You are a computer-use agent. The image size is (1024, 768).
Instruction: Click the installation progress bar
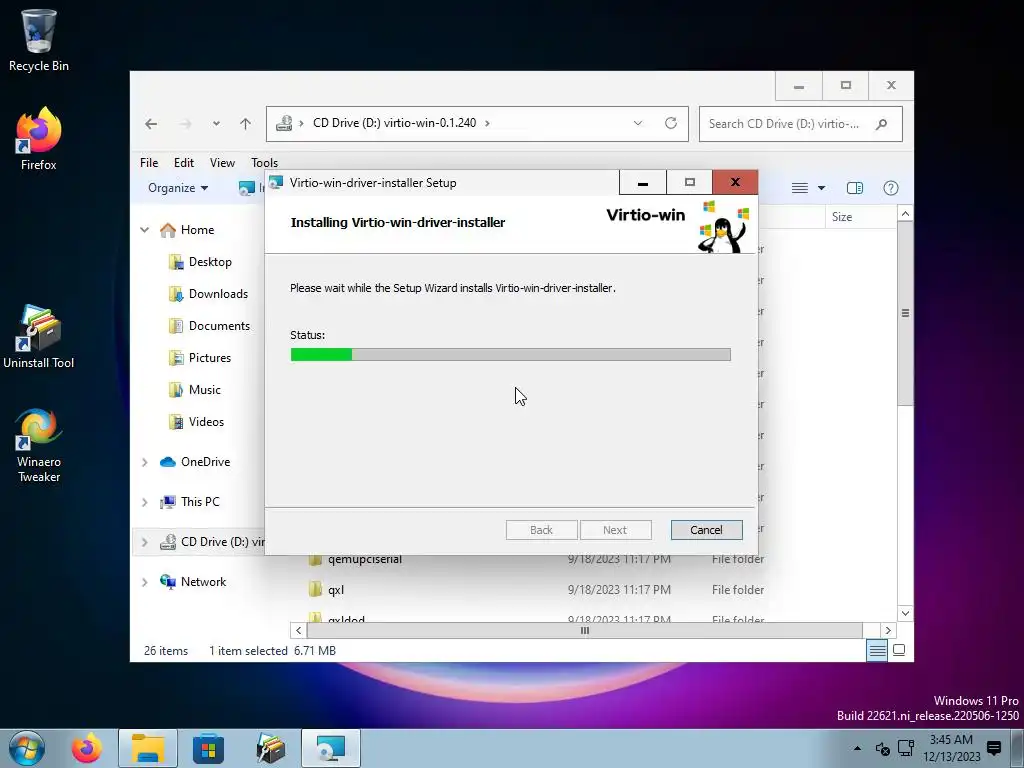(511, 355)
